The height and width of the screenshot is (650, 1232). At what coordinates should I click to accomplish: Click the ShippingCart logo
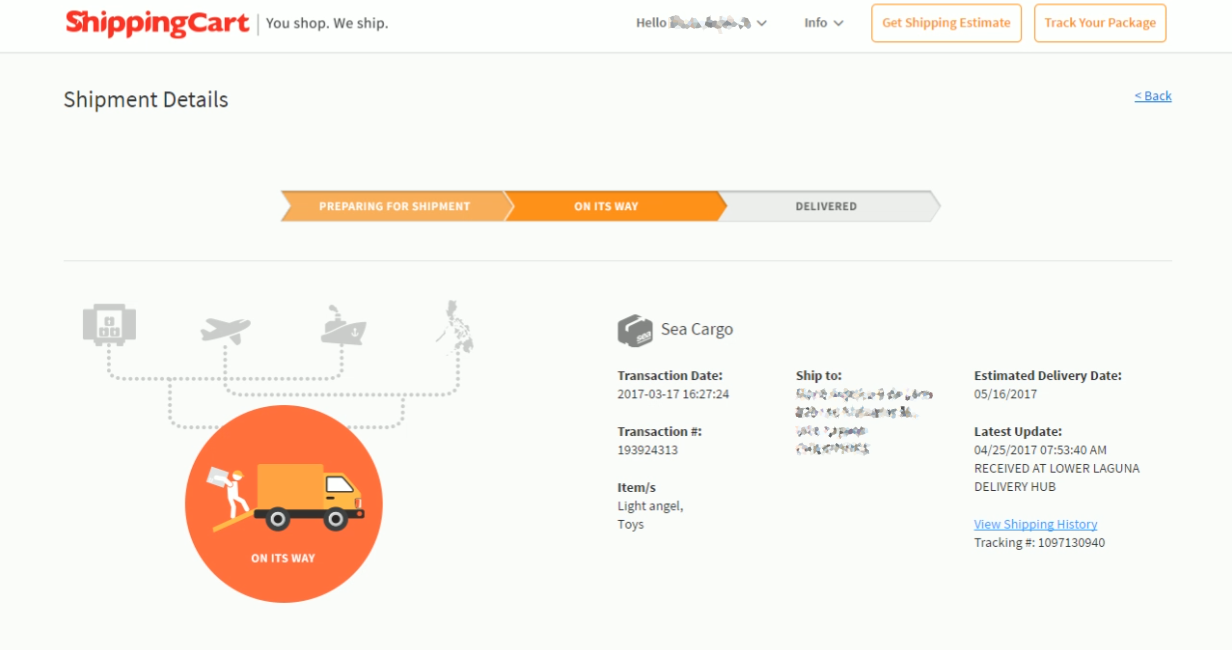157,23
